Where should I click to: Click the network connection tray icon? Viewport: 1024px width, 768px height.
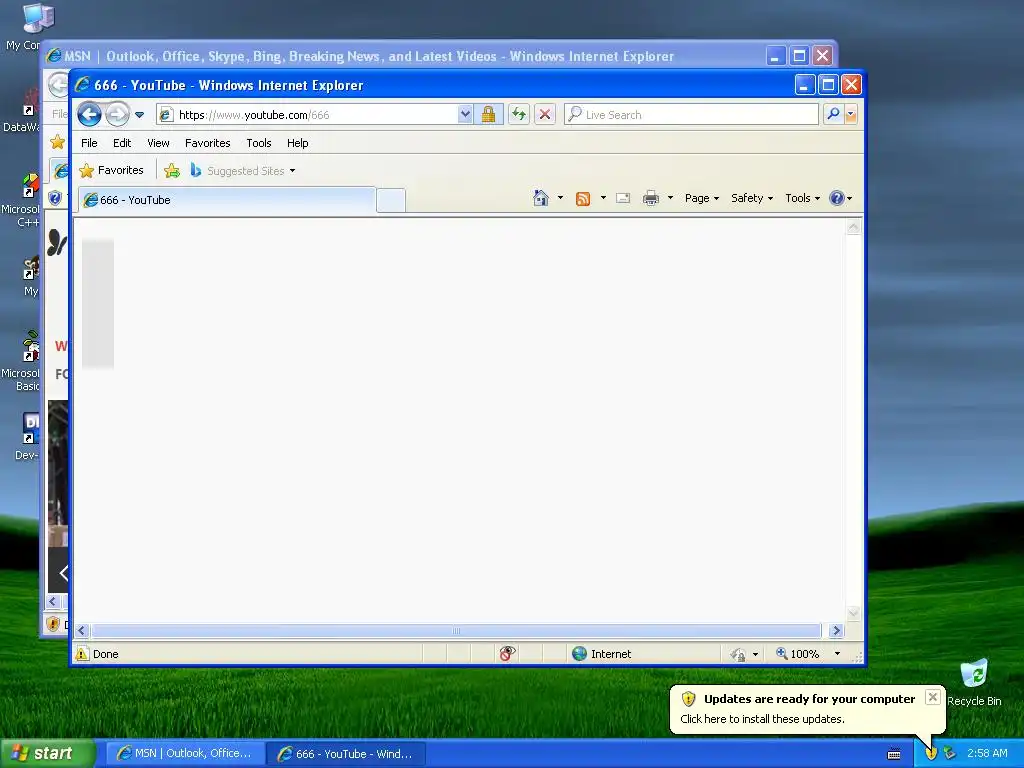[950, 753]
